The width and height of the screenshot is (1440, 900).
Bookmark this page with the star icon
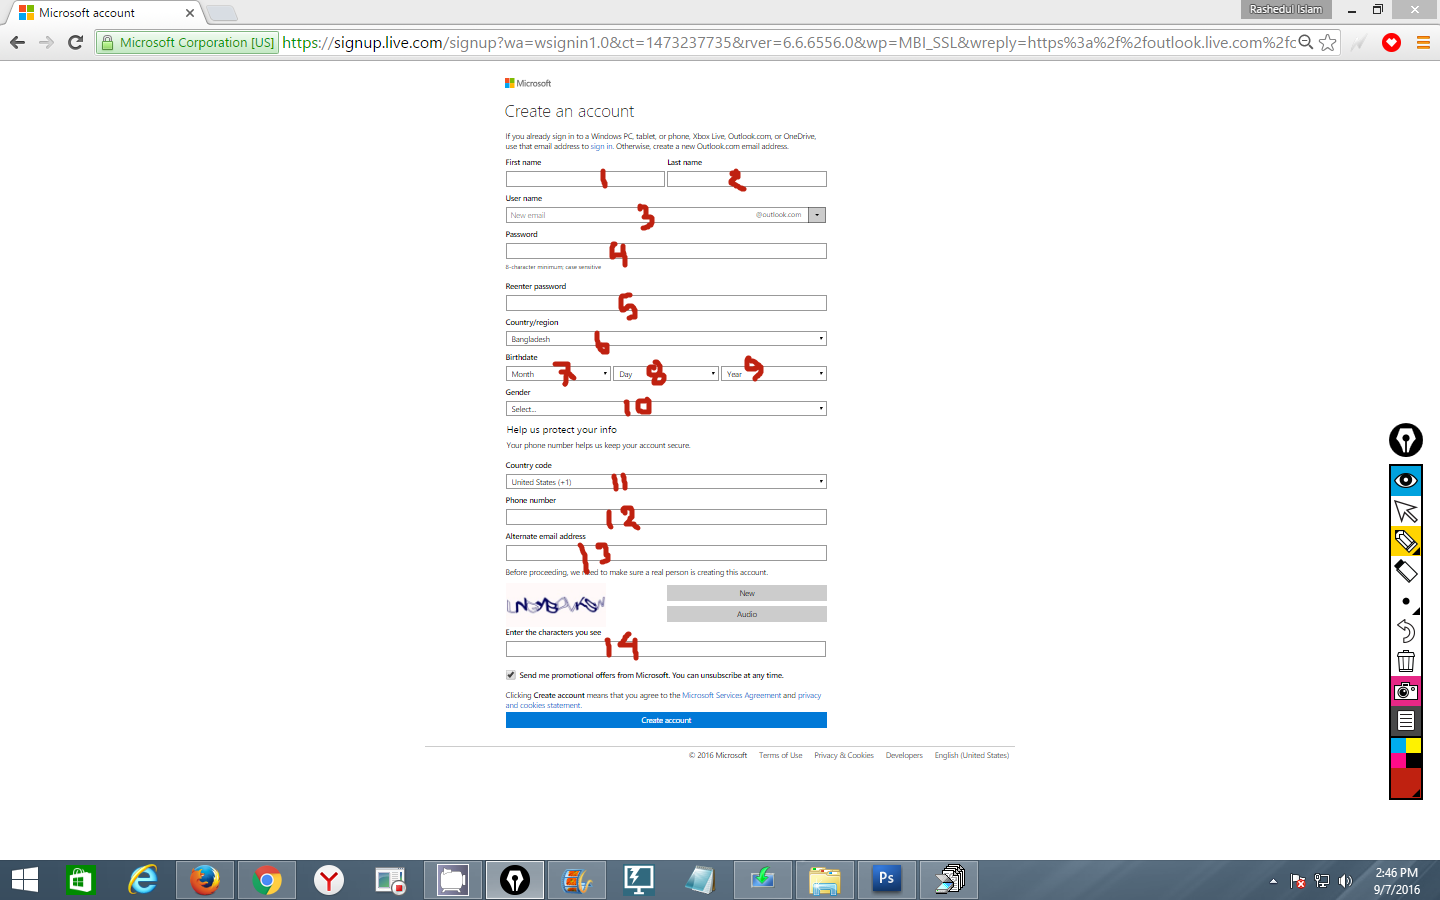1328,42
